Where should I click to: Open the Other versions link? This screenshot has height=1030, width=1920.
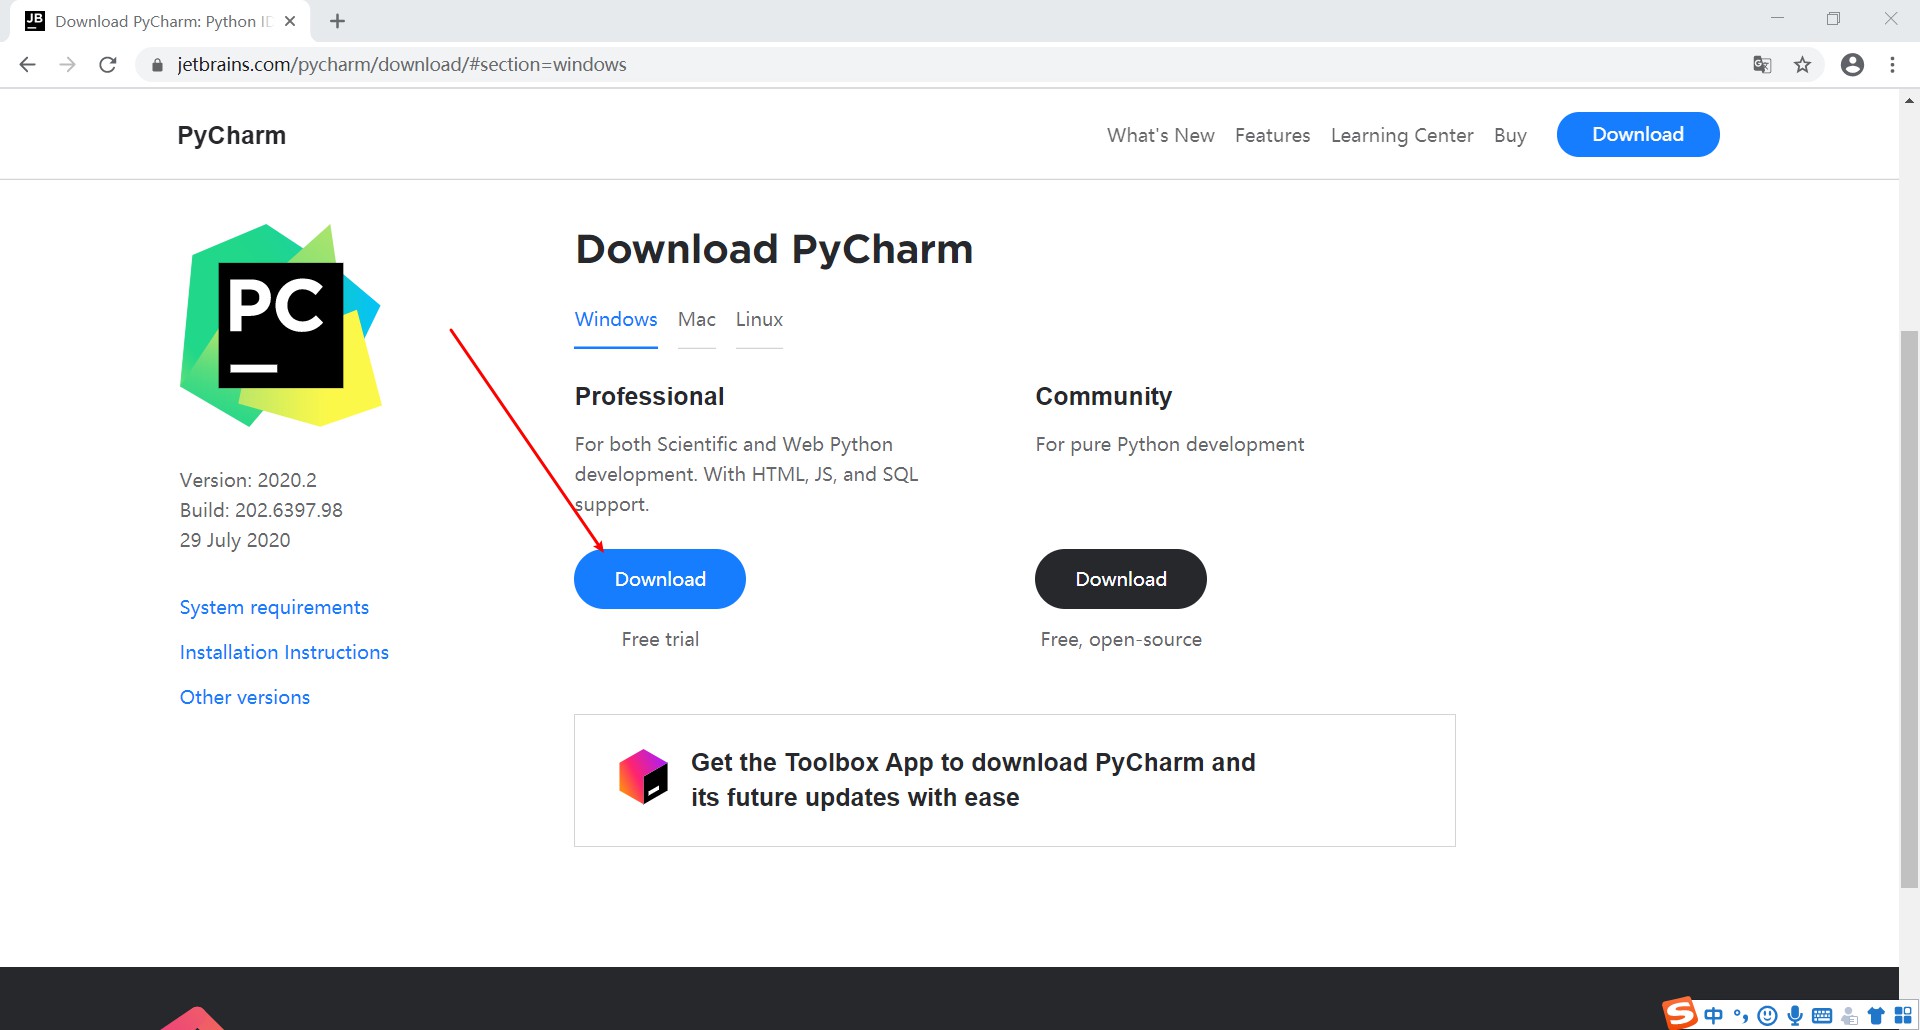coord(245,697)
